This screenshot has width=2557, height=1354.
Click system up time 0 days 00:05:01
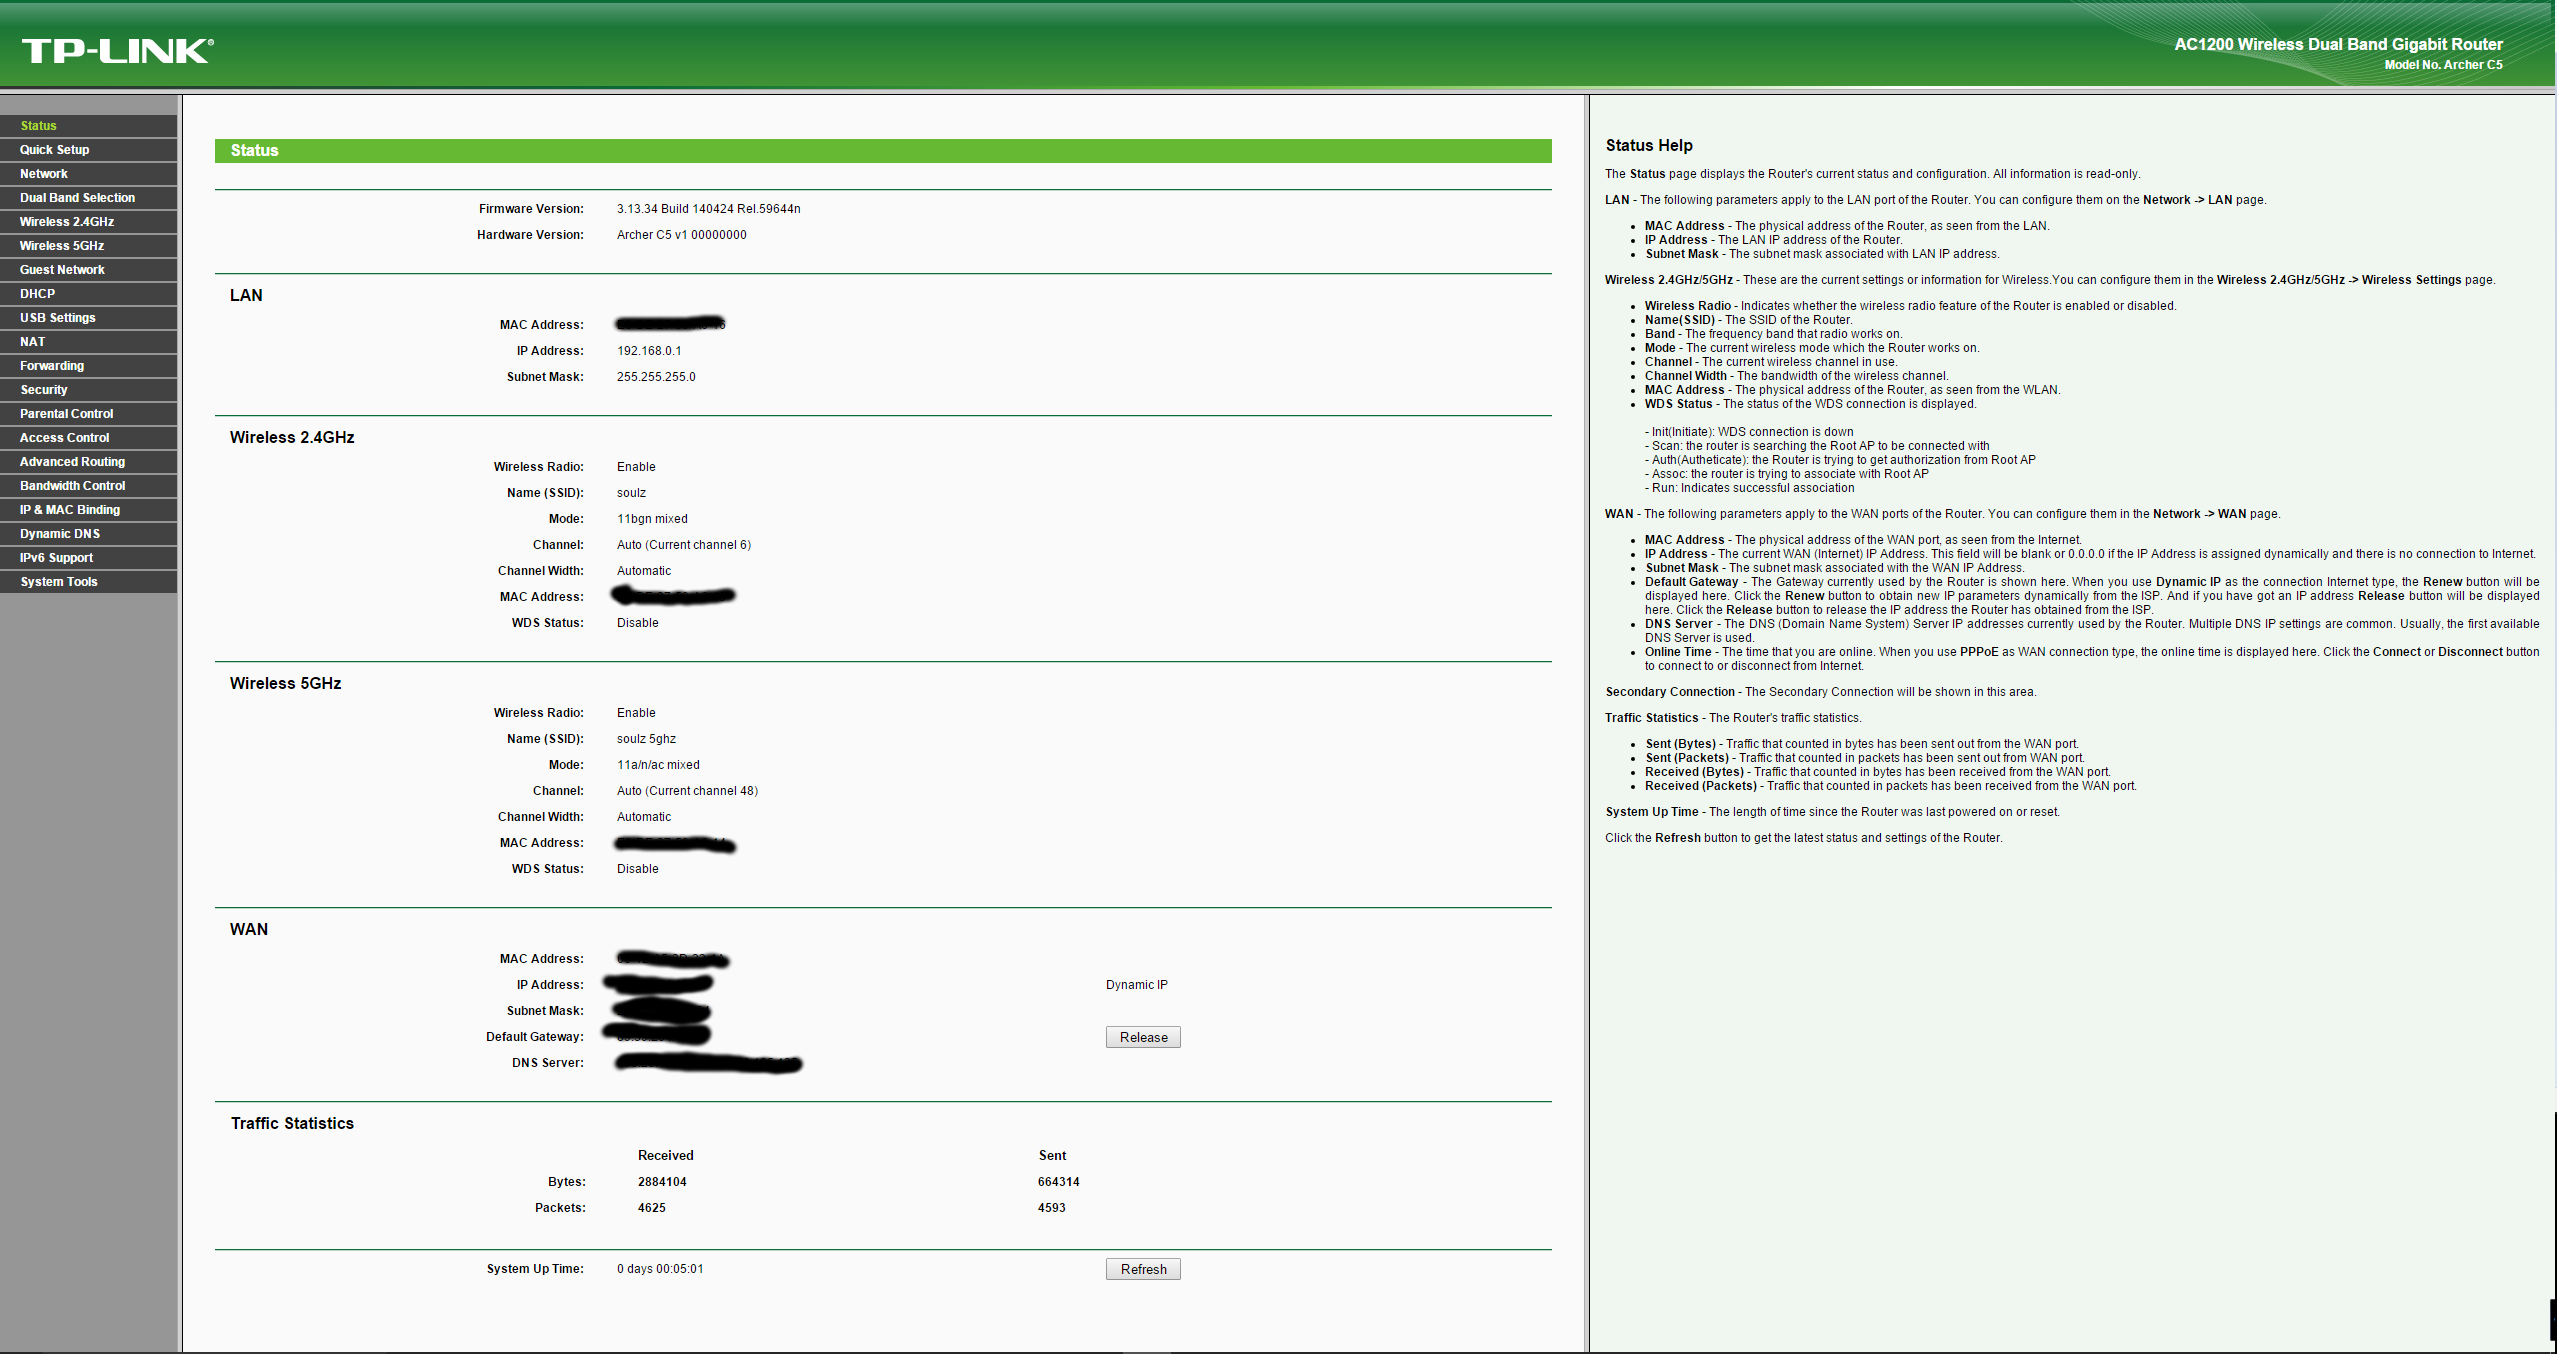(660, 1269)
